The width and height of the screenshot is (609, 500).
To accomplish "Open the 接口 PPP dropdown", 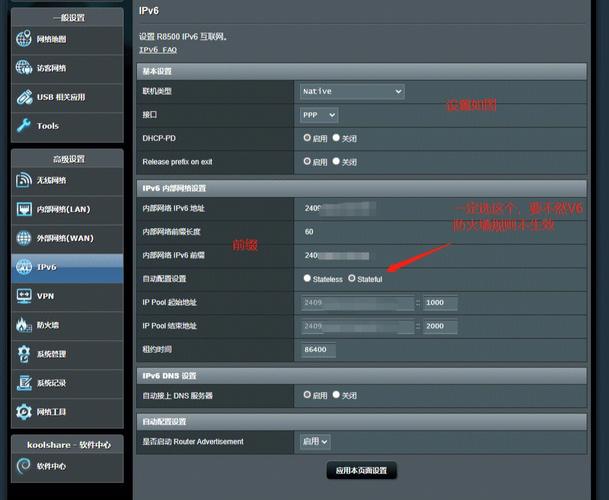I will 319,115.
